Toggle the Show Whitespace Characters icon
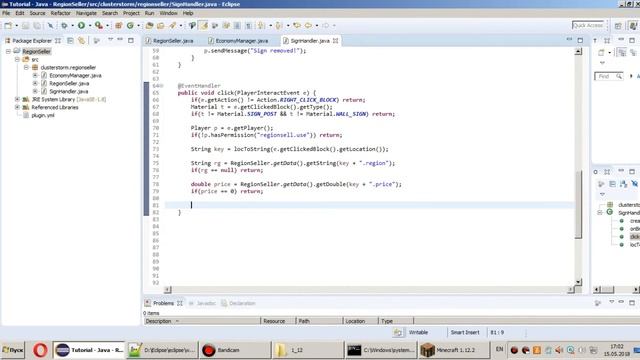The width and height of the screenshot is (640, 360). tap(248, 25)
